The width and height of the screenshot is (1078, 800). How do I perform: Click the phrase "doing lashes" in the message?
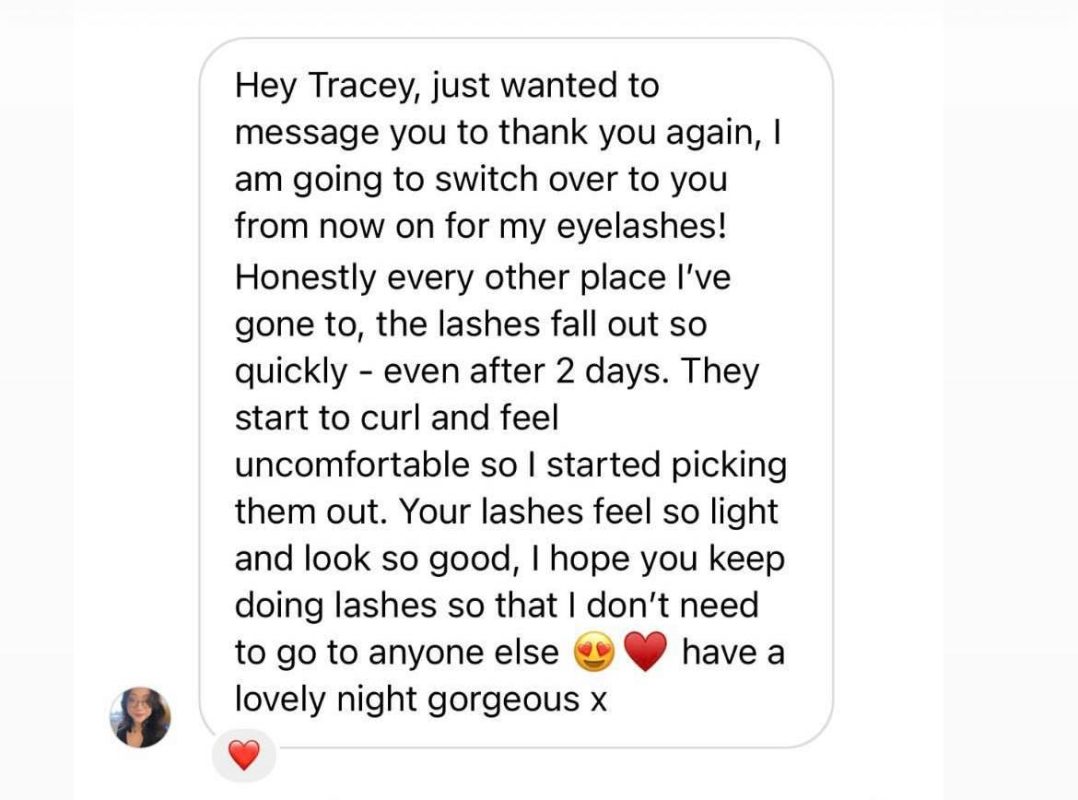coord(335,606)
